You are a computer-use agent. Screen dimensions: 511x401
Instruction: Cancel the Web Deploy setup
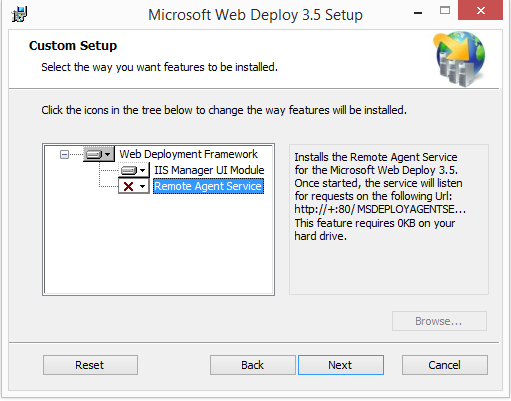(445, 365)
